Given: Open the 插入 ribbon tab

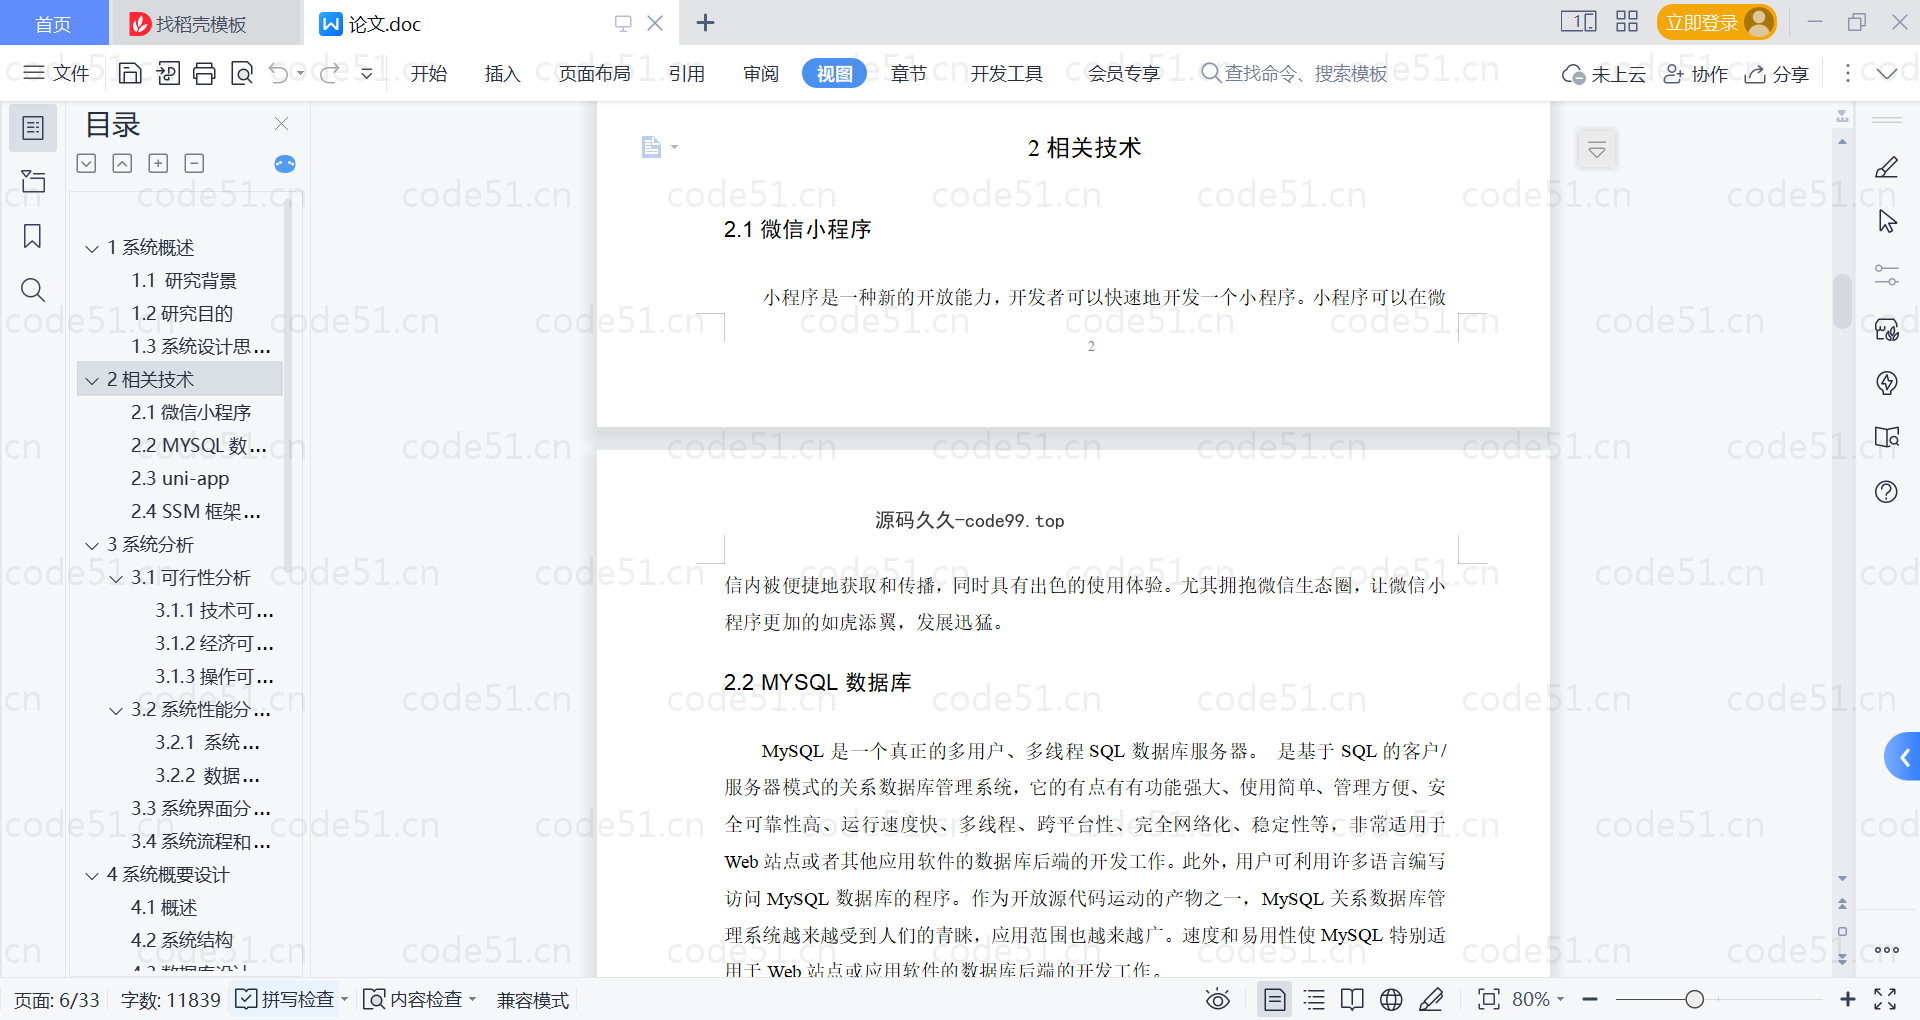Looking at the screenshot, I should [502, 73].
